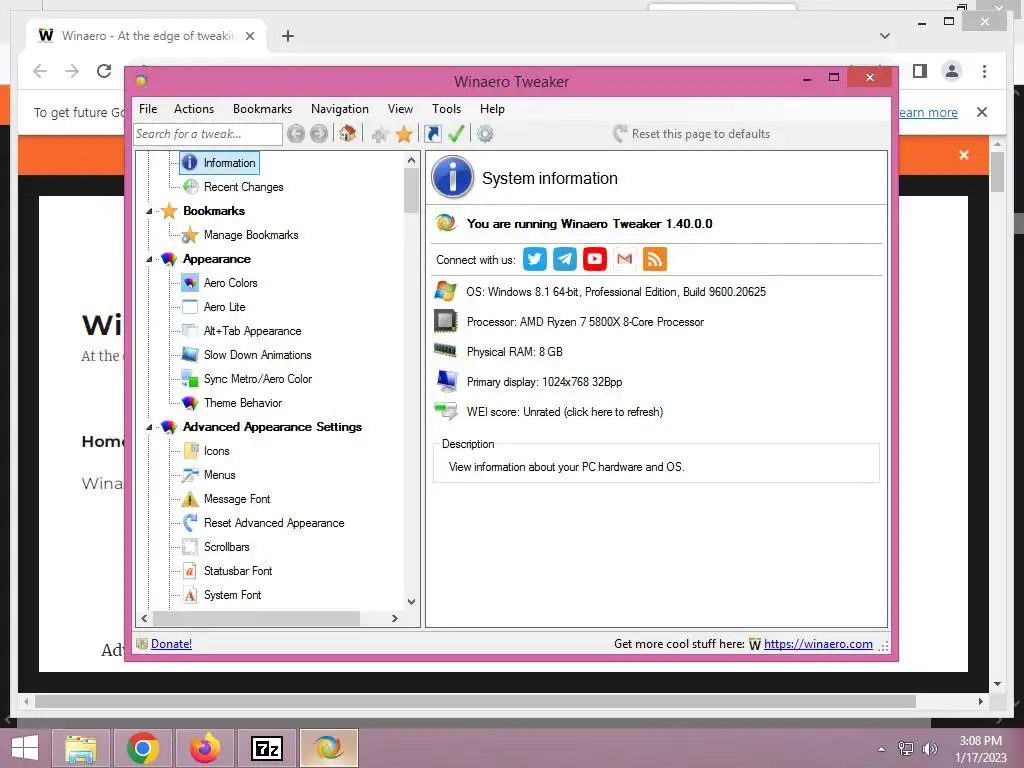Show hidden tray icons arrow

coord(882,749)
